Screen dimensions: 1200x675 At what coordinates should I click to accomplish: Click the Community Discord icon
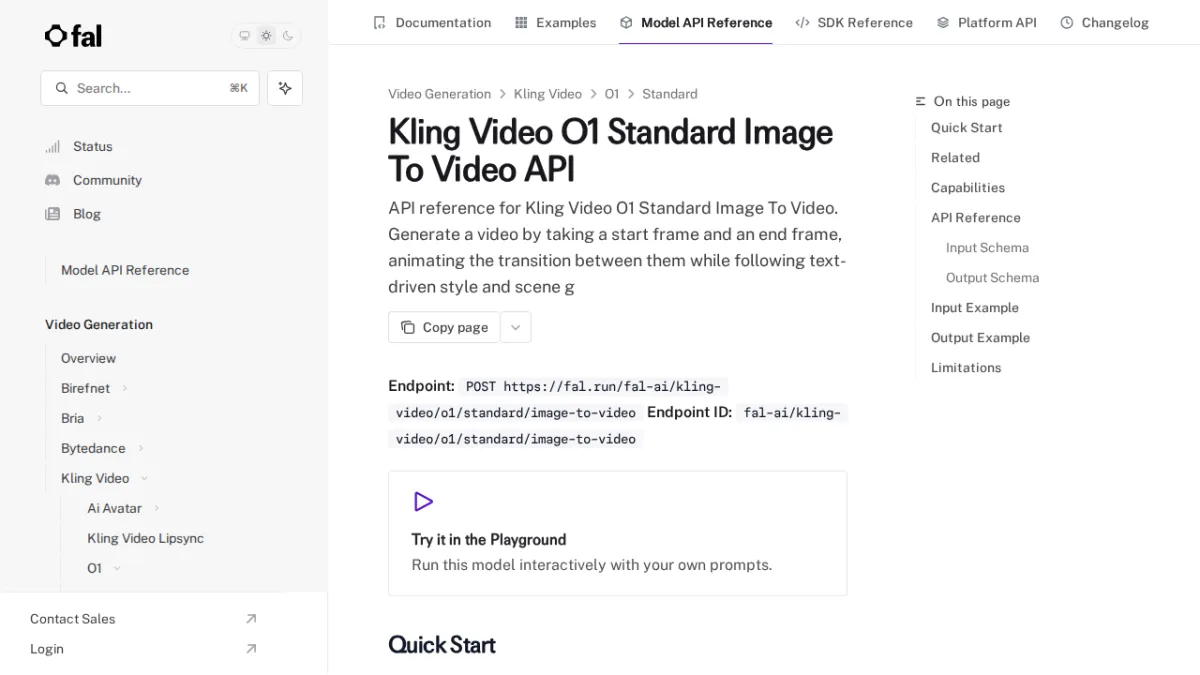click(52, 180)
